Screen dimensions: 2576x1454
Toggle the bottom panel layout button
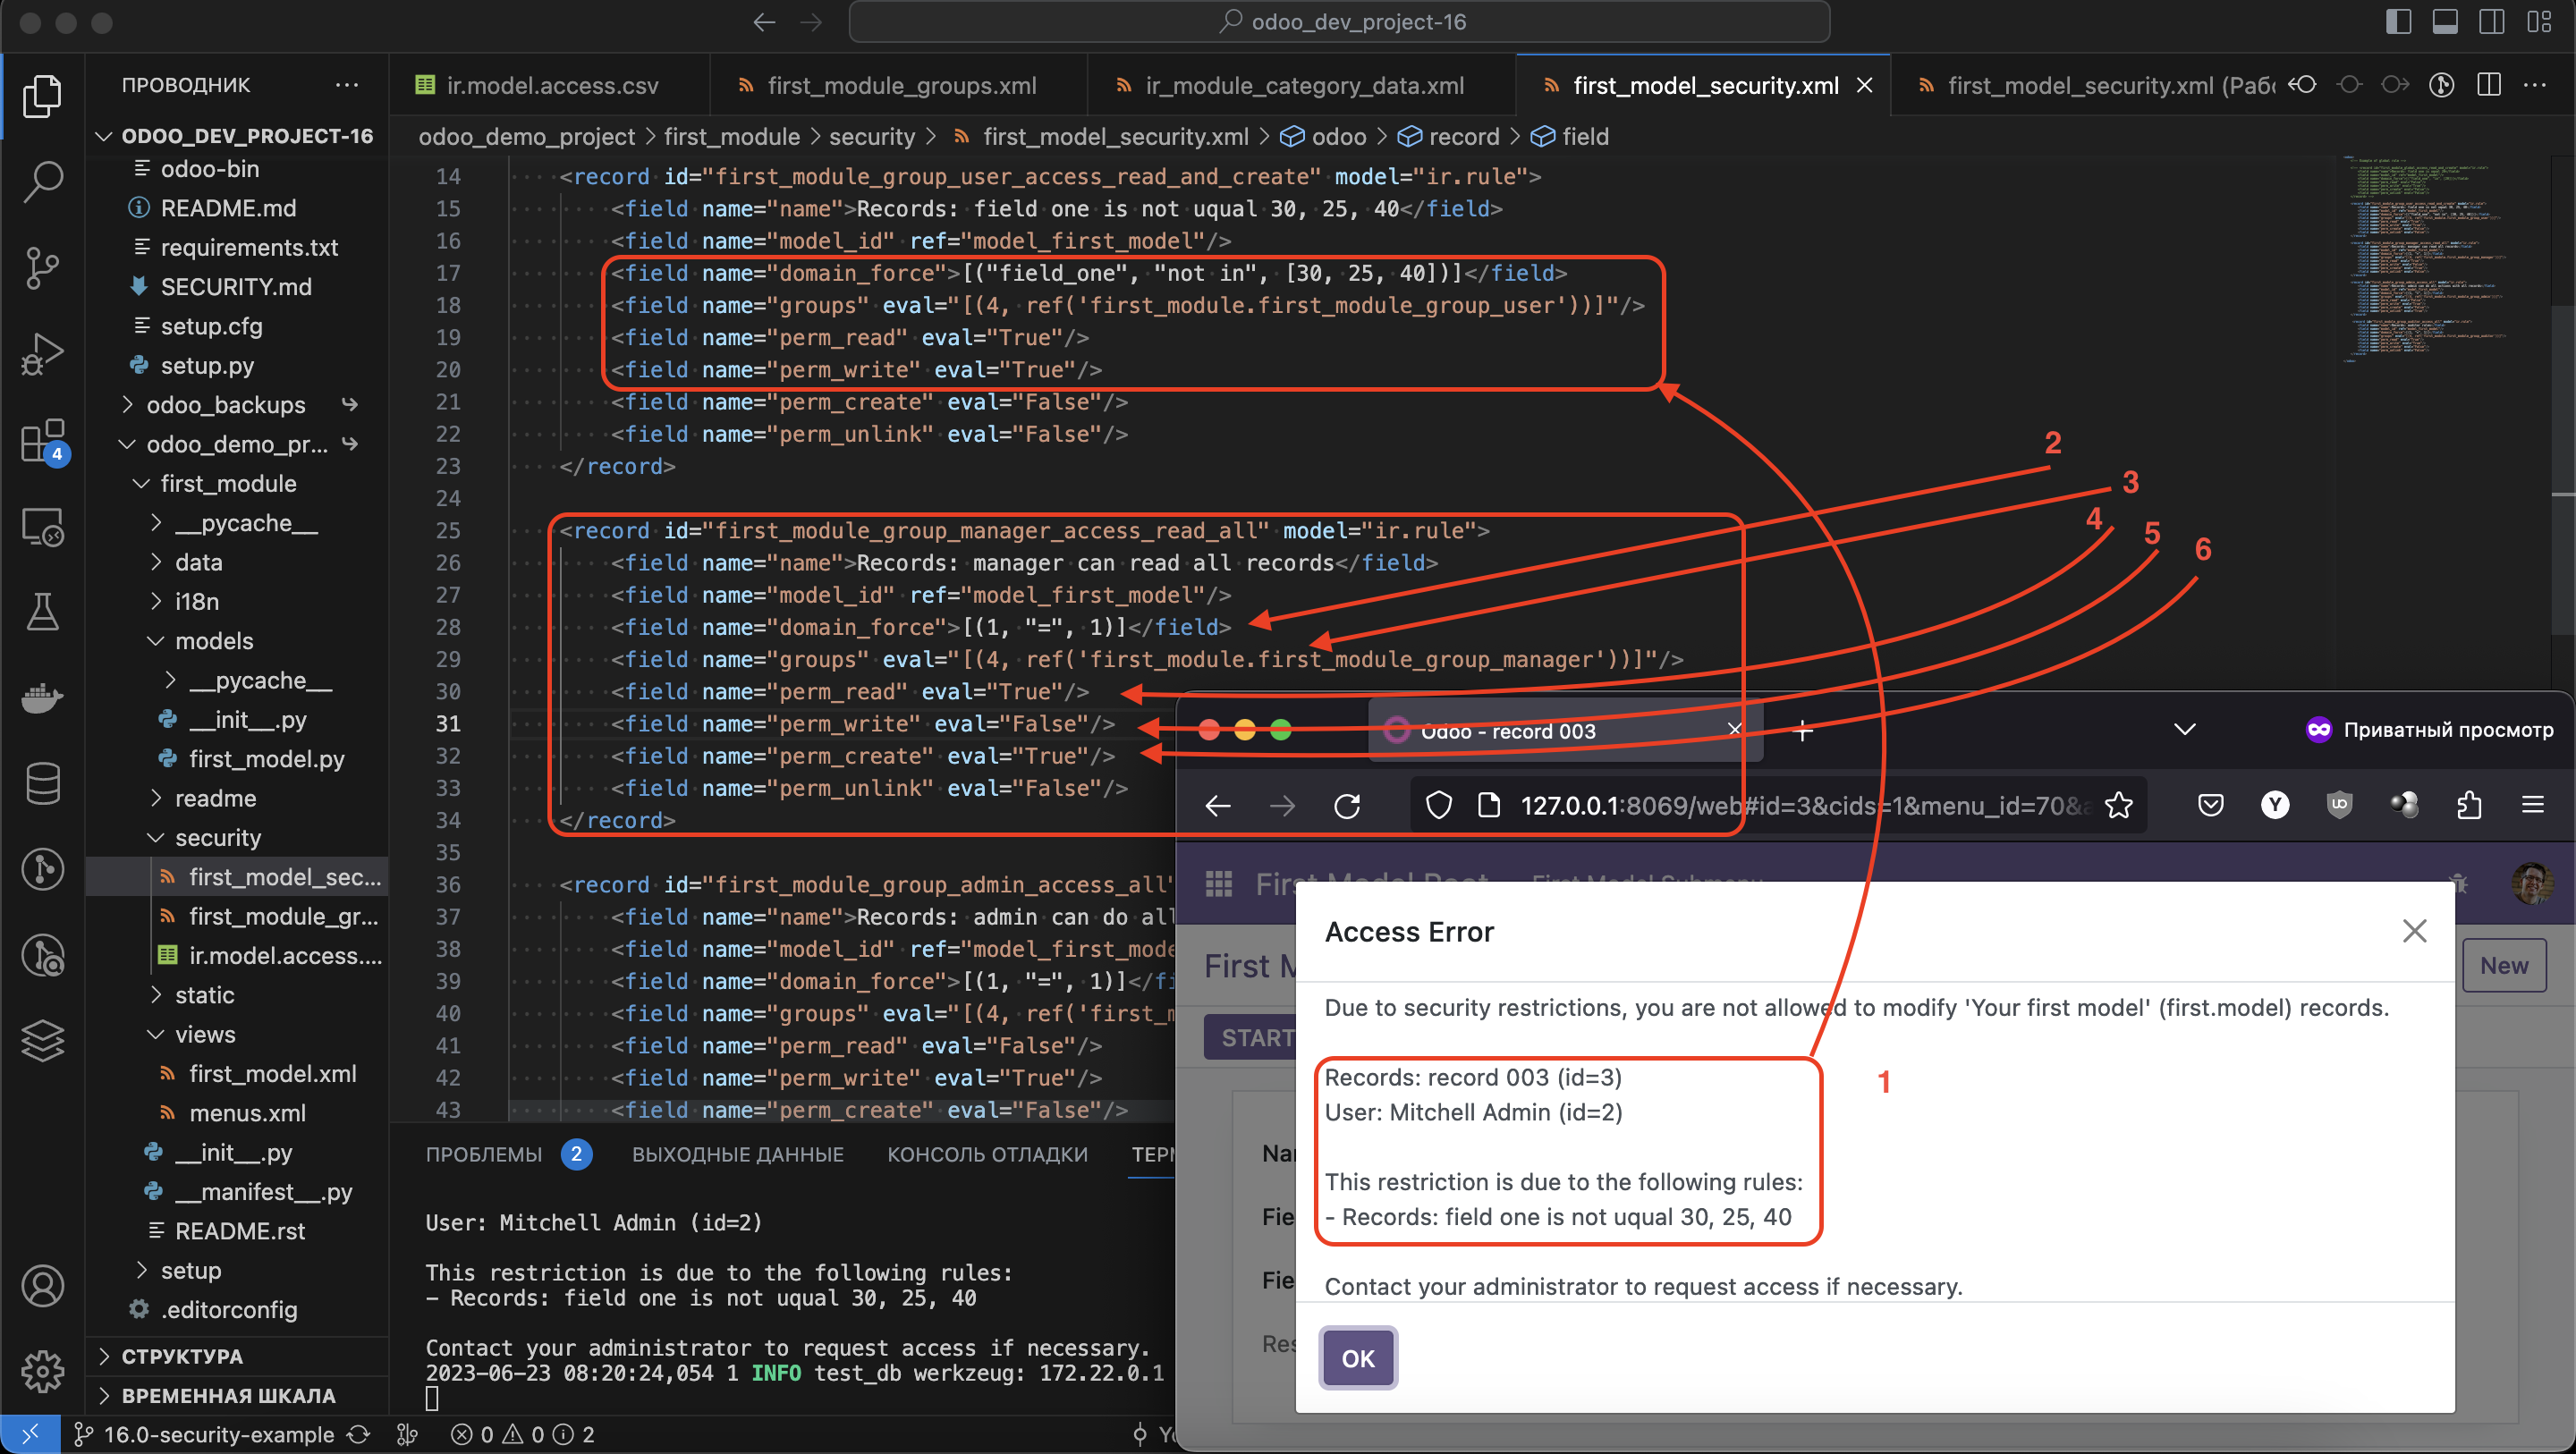pyautogui.click(x=2445, y=22)
